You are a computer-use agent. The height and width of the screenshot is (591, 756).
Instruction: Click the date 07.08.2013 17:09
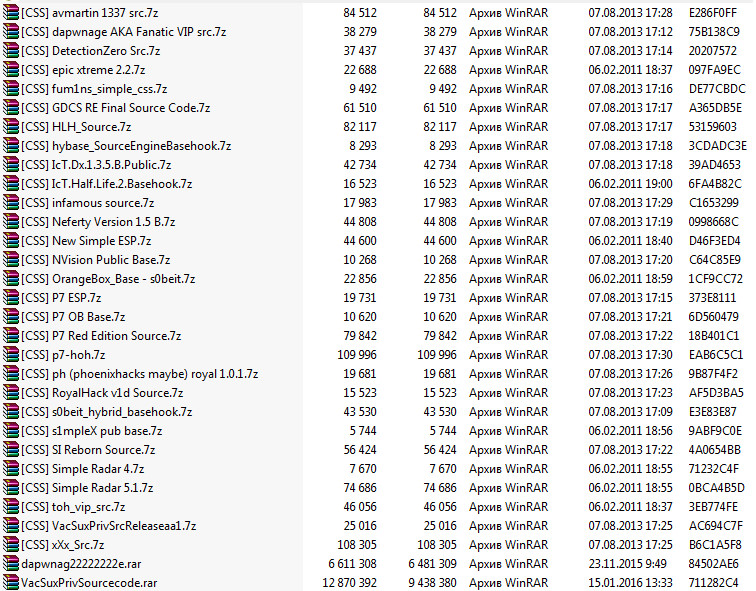pyautogui.click(x=630, y=412)
